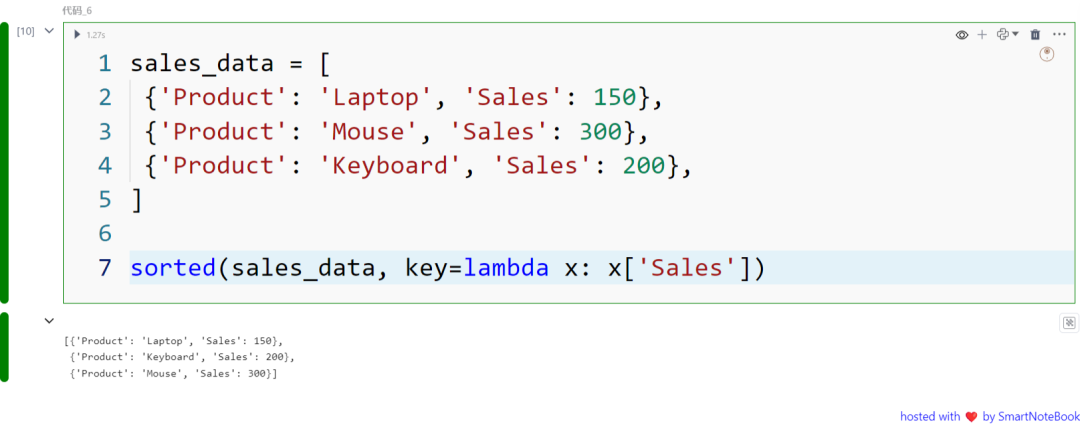Click the execution count [10] label

click(25, 32)
